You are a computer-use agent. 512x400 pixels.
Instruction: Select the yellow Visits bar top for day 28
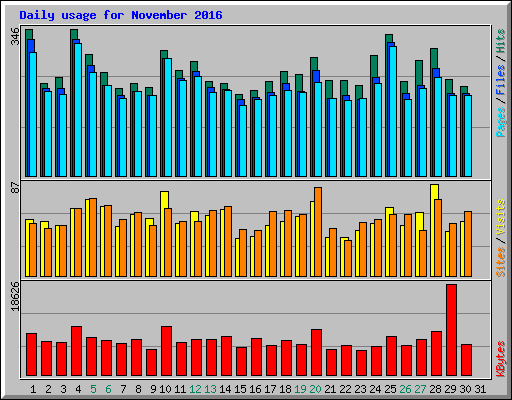434,192
